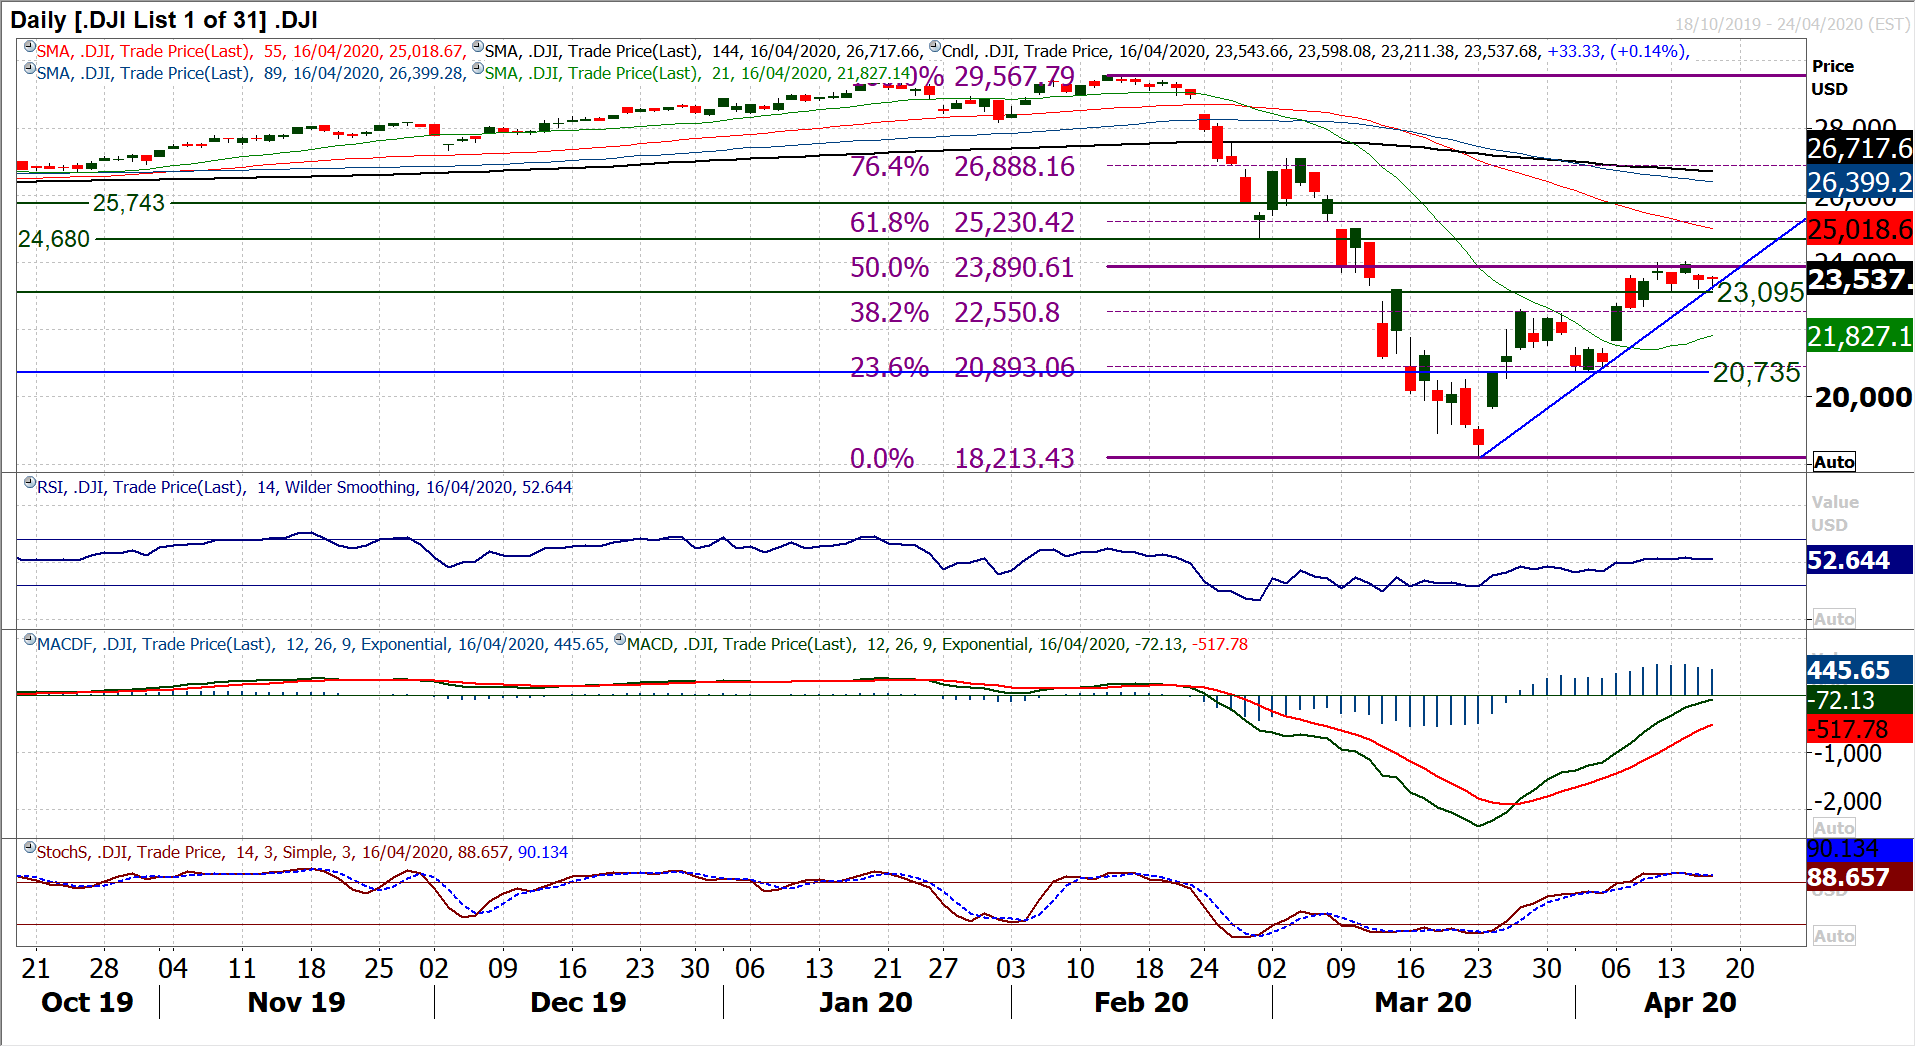Click the Jan 20 month label
This screenshot has height=1047, width=1916.
pos(866,1002)
